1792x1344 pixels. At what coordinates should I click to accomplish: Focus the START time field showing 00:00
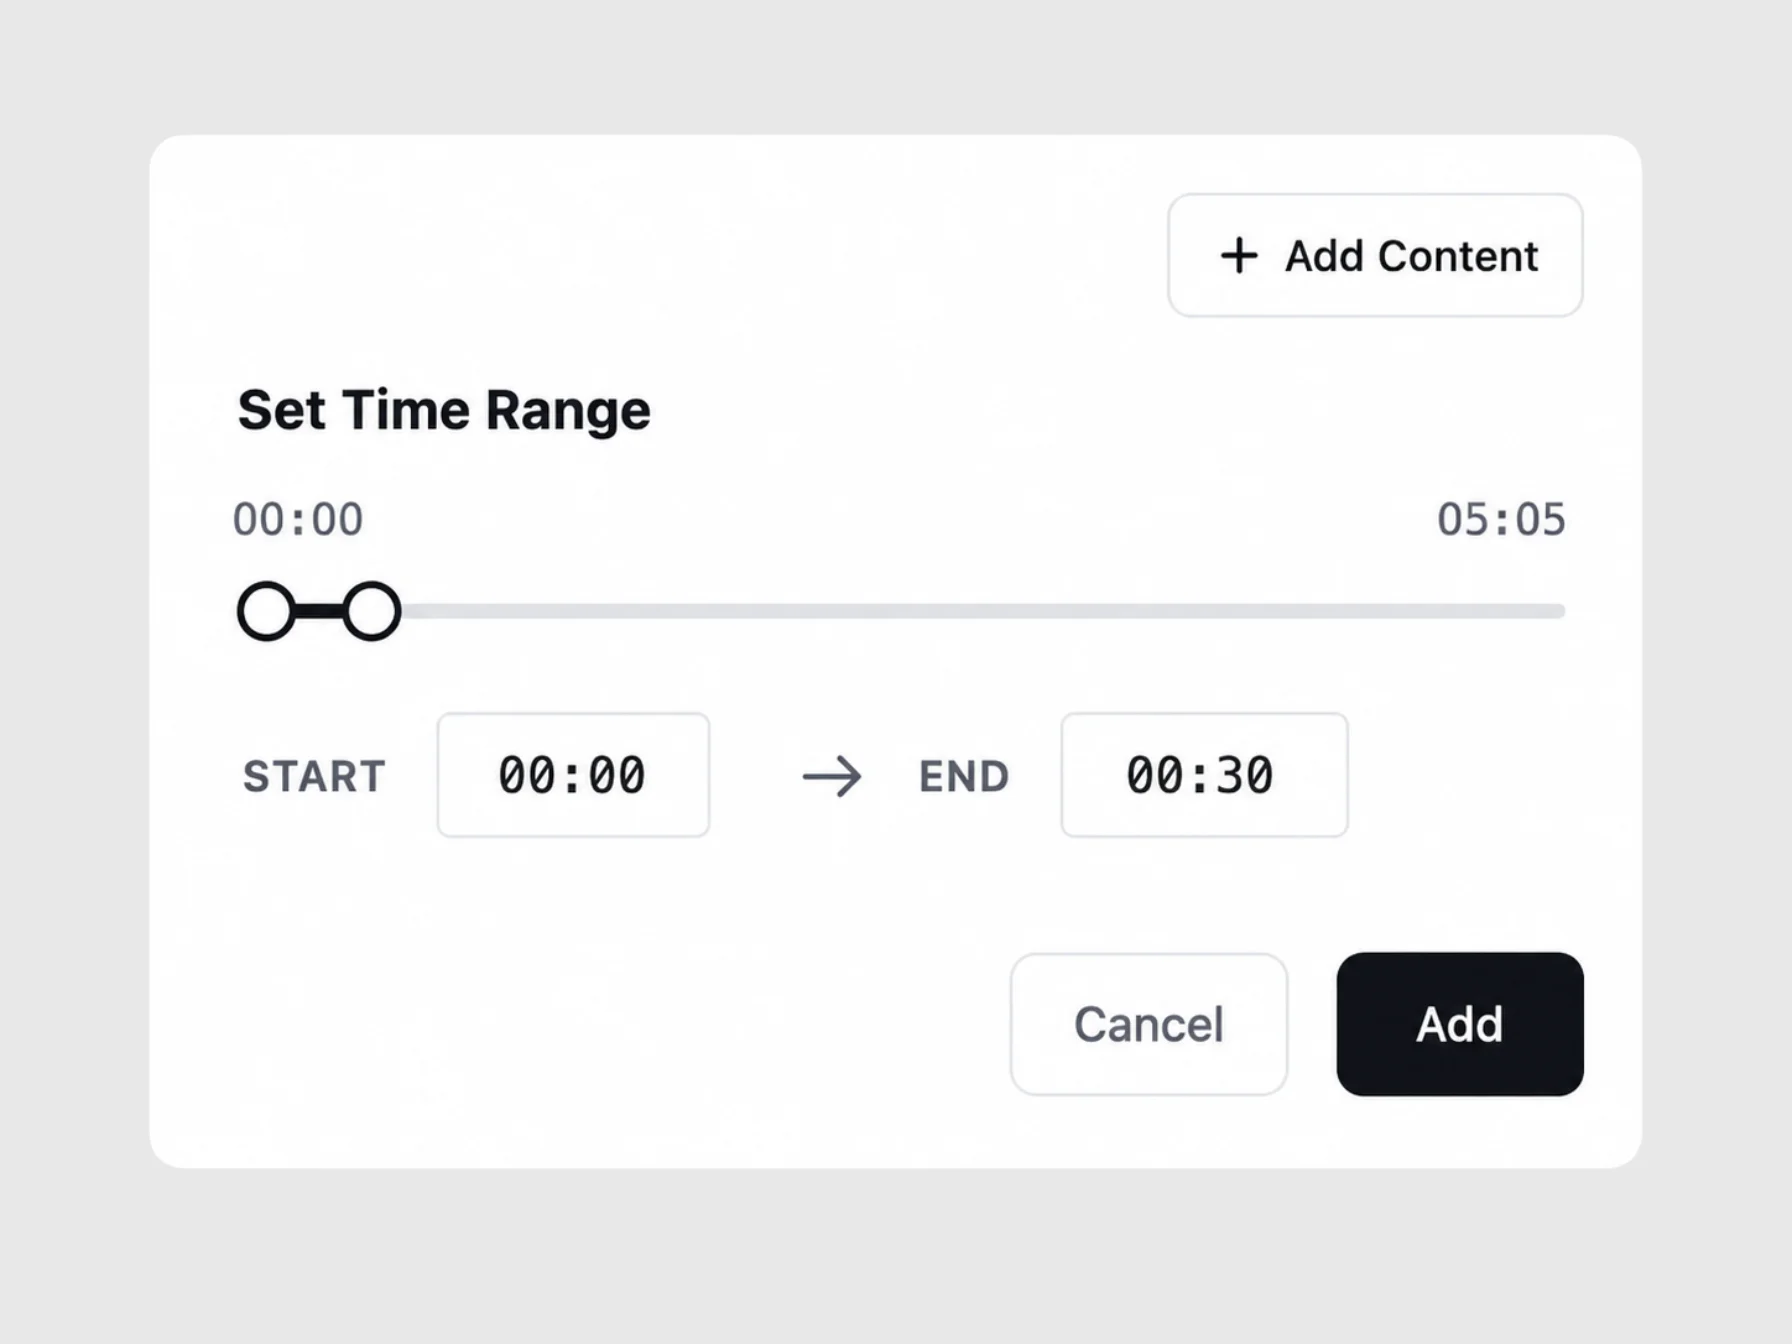click(573, 775)
